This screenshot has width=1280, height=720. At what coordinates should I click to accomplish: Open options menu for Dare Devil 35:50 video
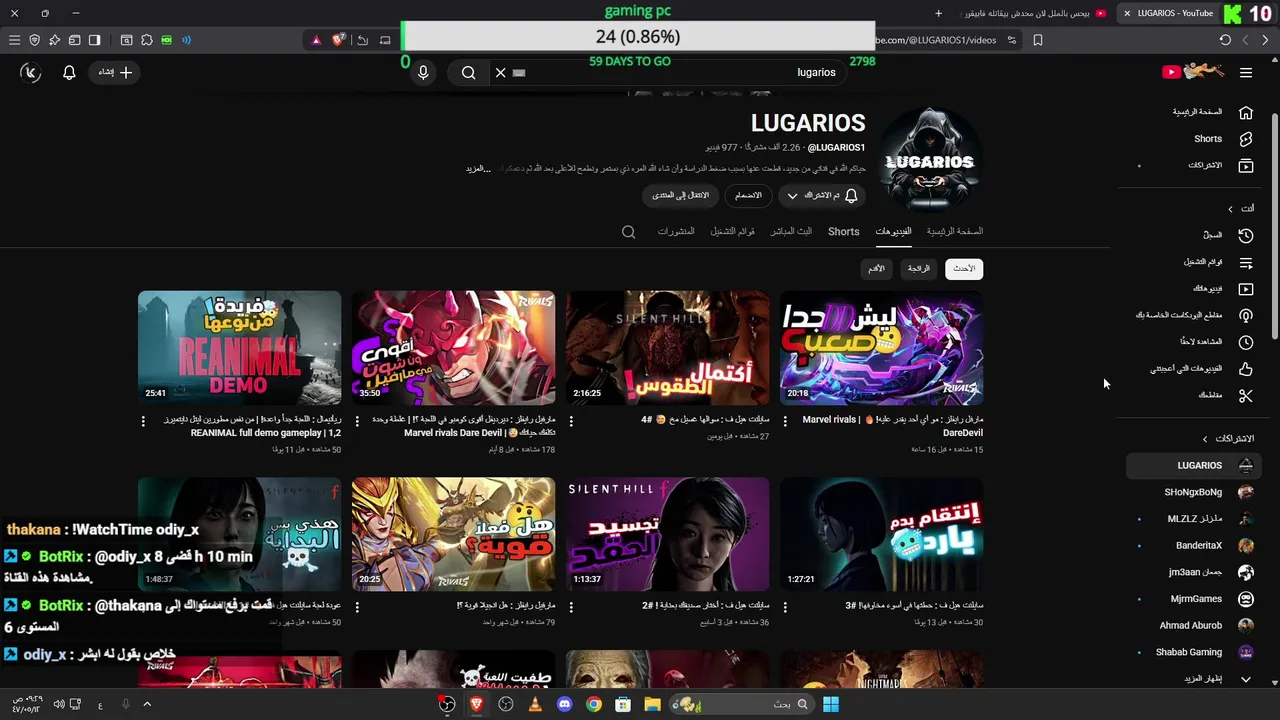(357, 422)
